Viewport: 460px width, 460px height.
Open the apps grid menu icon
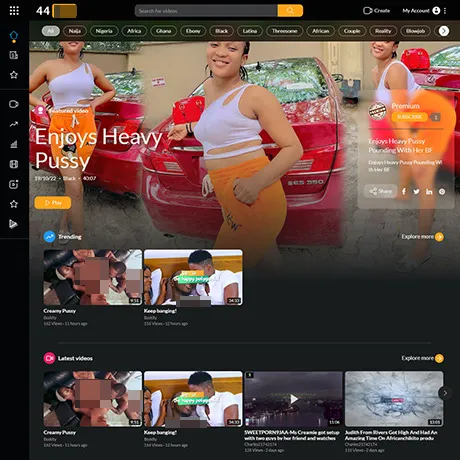tap(14, 11)
